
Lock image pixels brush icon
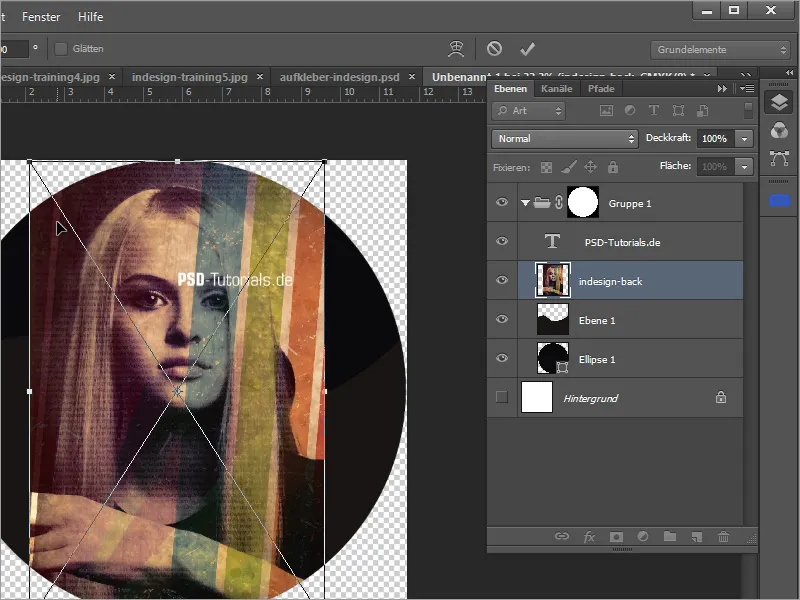tap(569, 167)
